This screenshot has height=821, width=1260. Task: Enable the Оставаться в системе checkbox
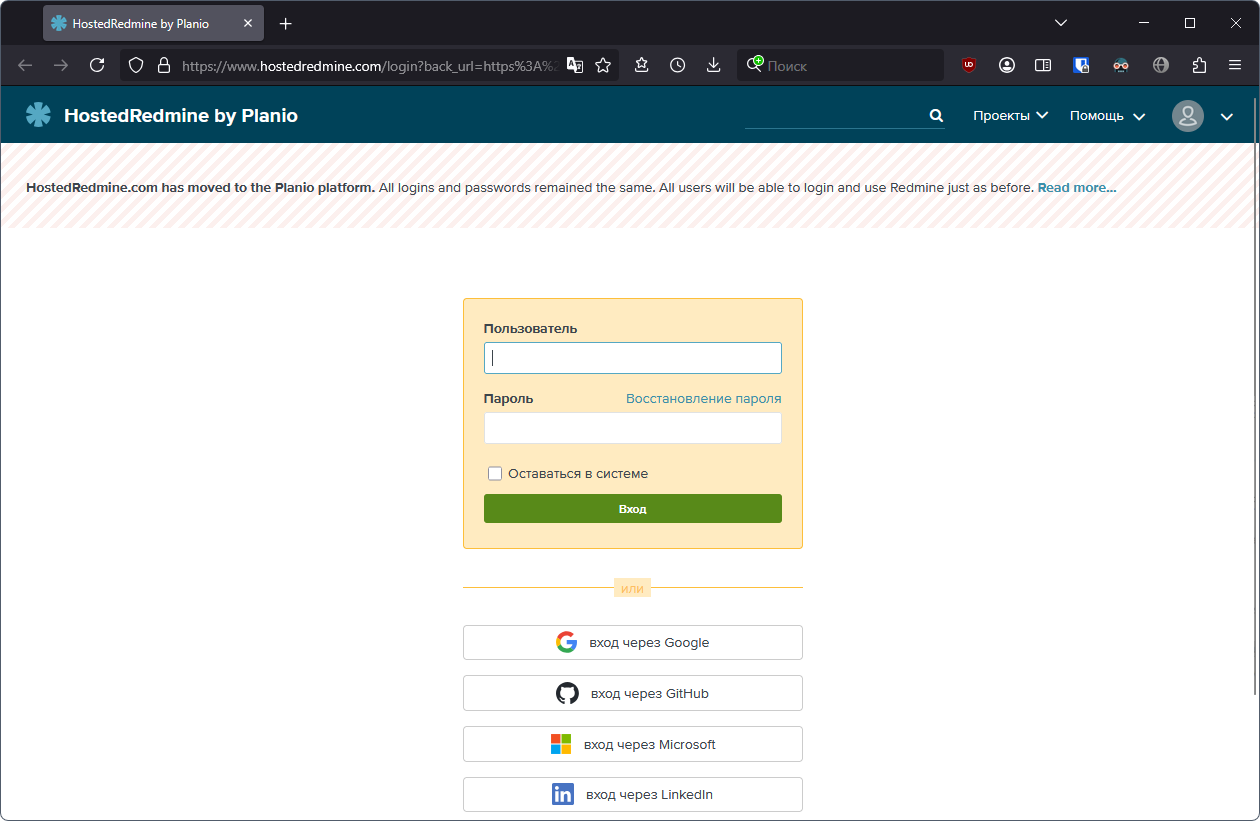495,474
